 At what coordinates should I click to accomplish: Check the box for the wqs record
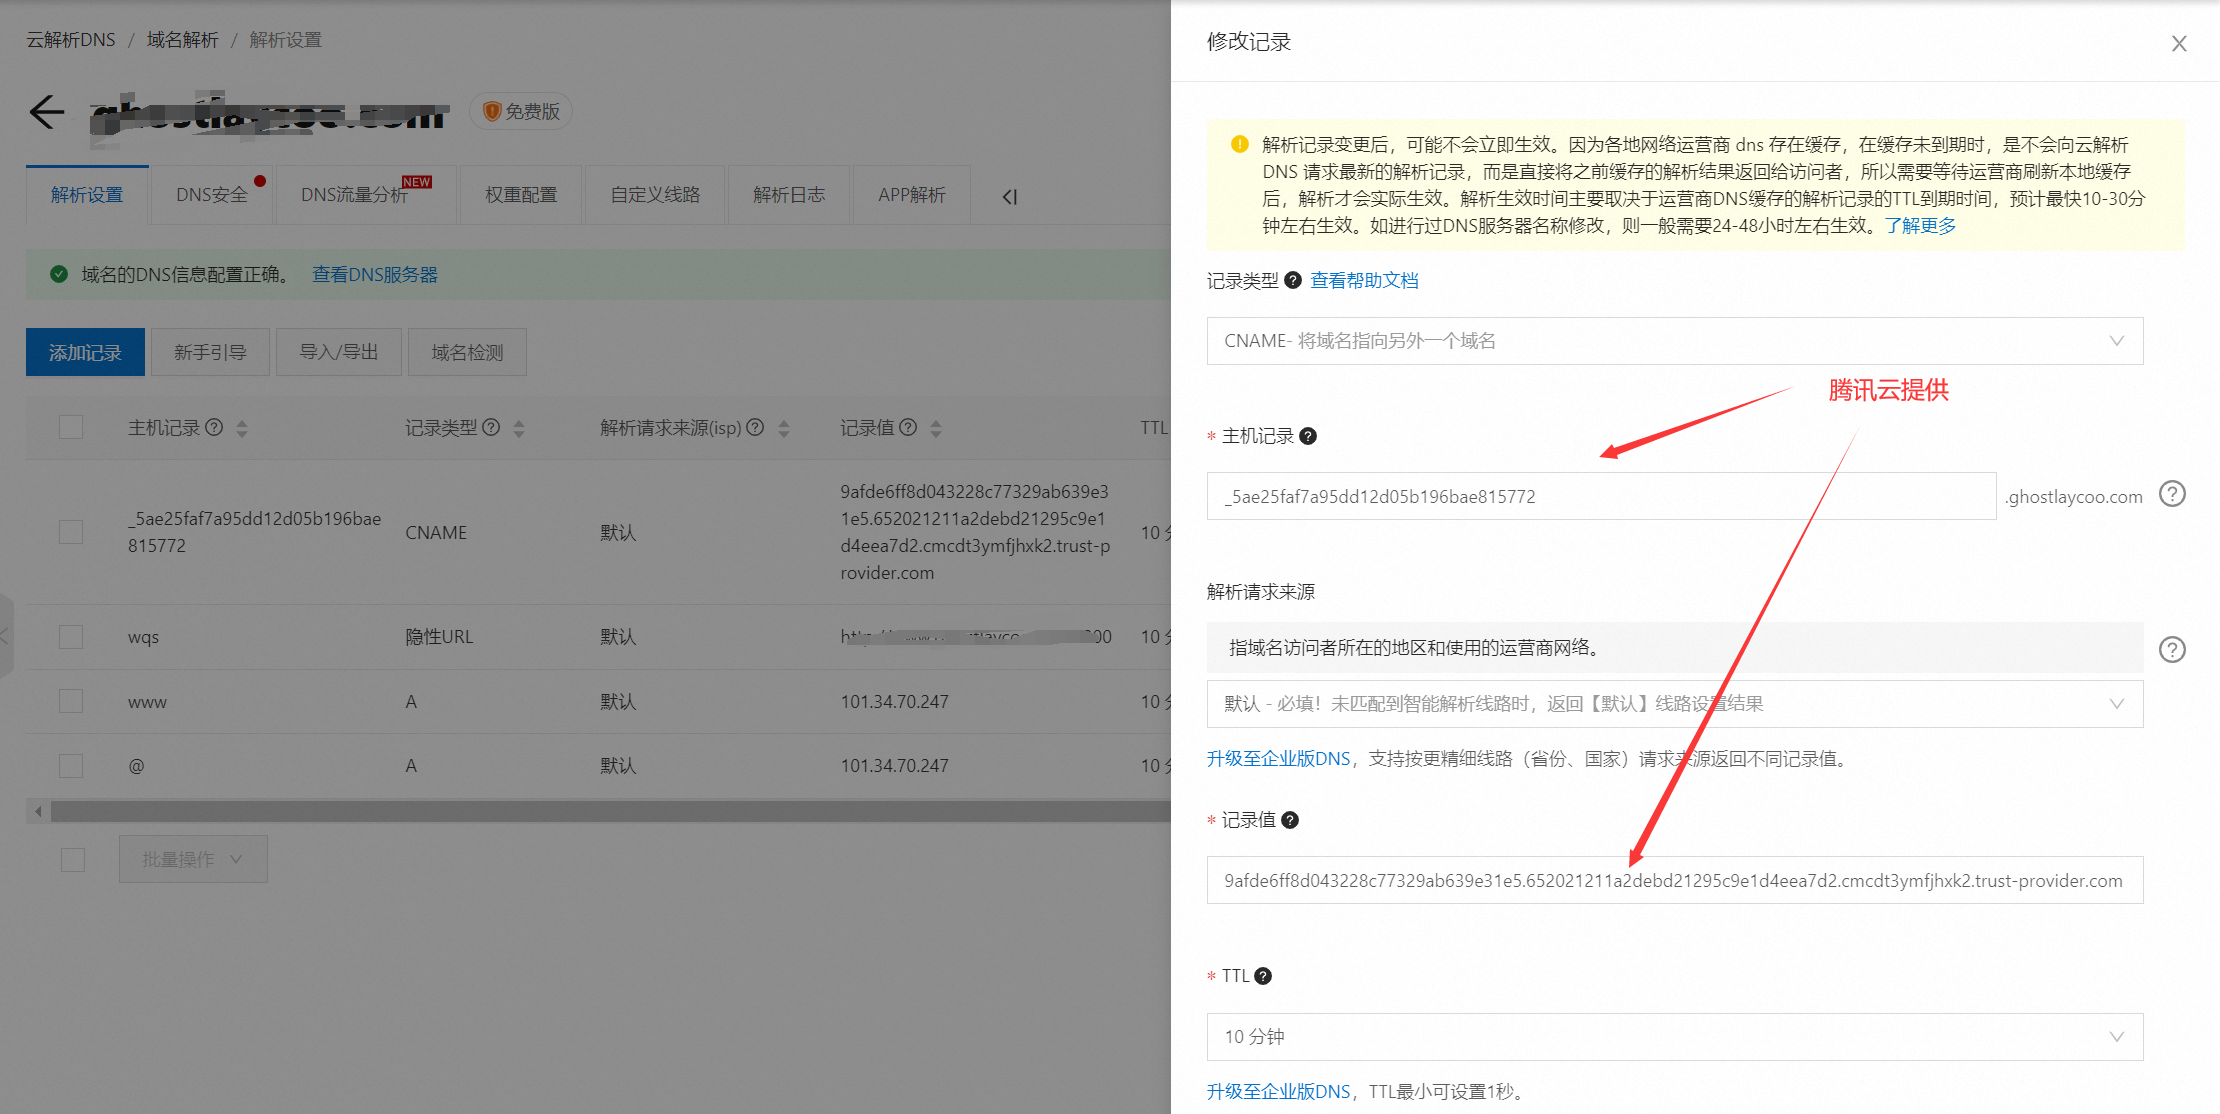[71, 637]
